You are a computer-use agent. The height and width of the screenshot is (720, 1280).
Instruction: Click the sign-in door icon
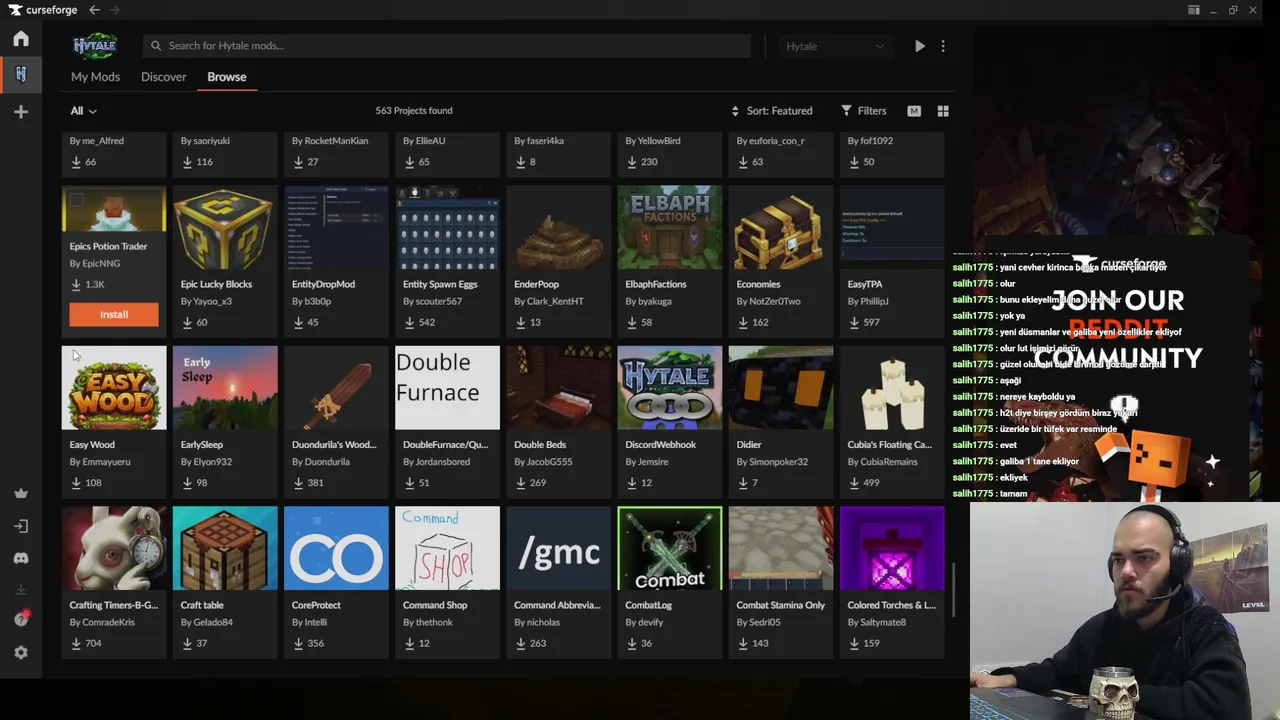(21, 526)
